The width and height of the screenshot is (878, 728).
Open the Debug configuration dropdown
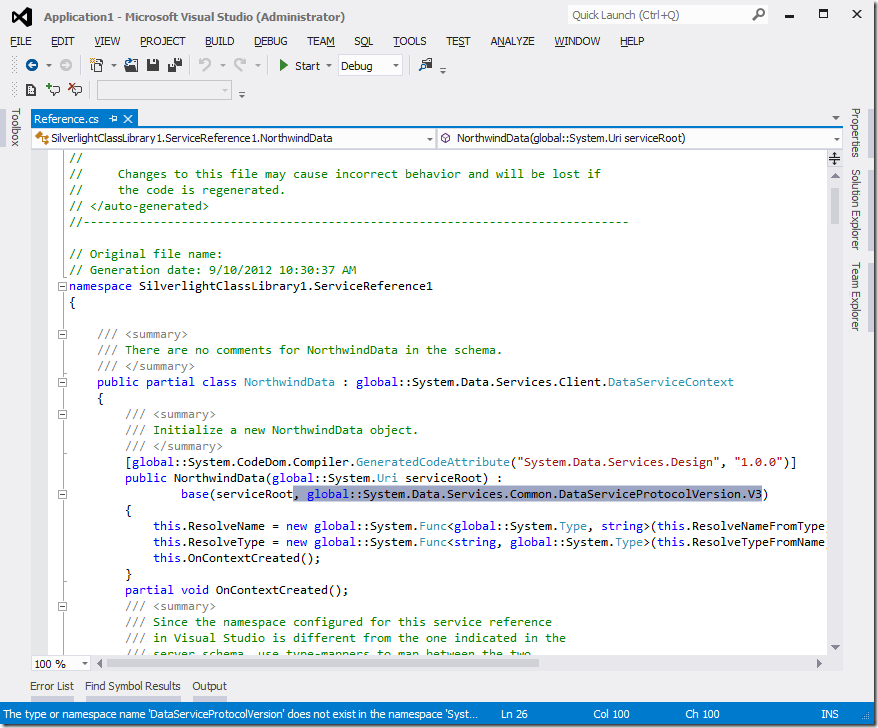click(396, 66)
